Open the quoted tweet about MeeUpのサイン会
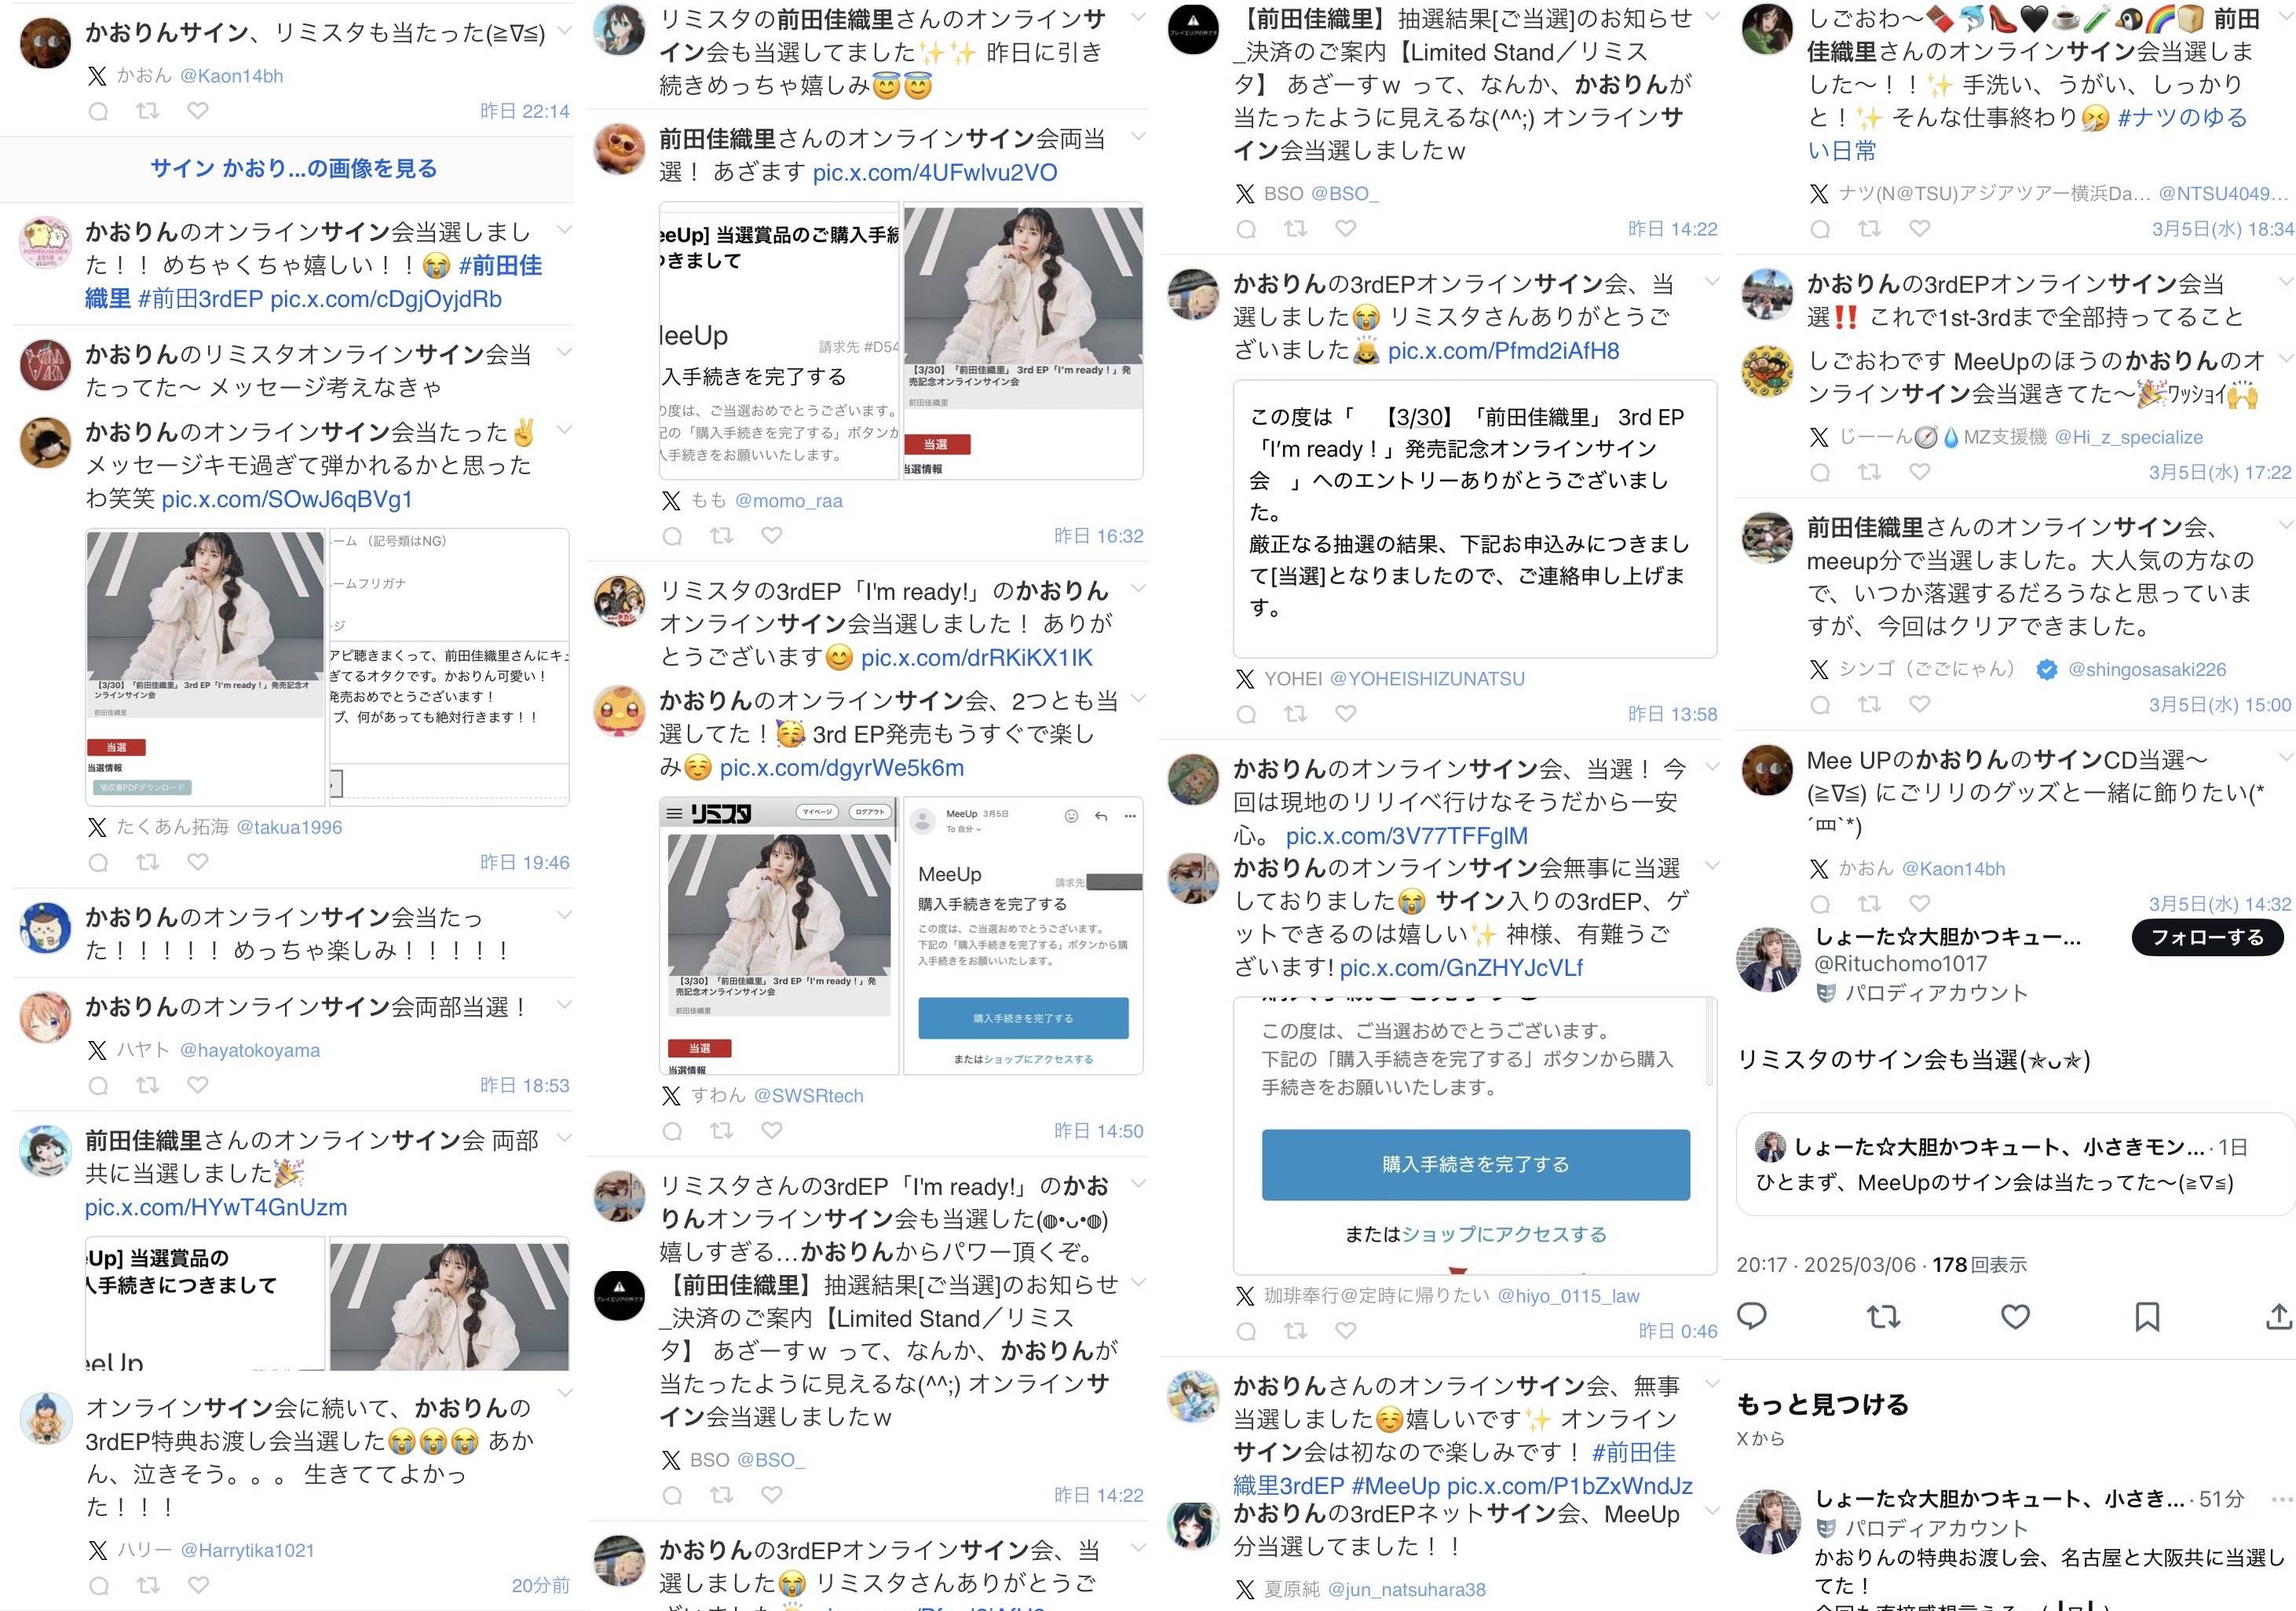Viewport: 2296px width, 1611px height. (2015, 1164)
